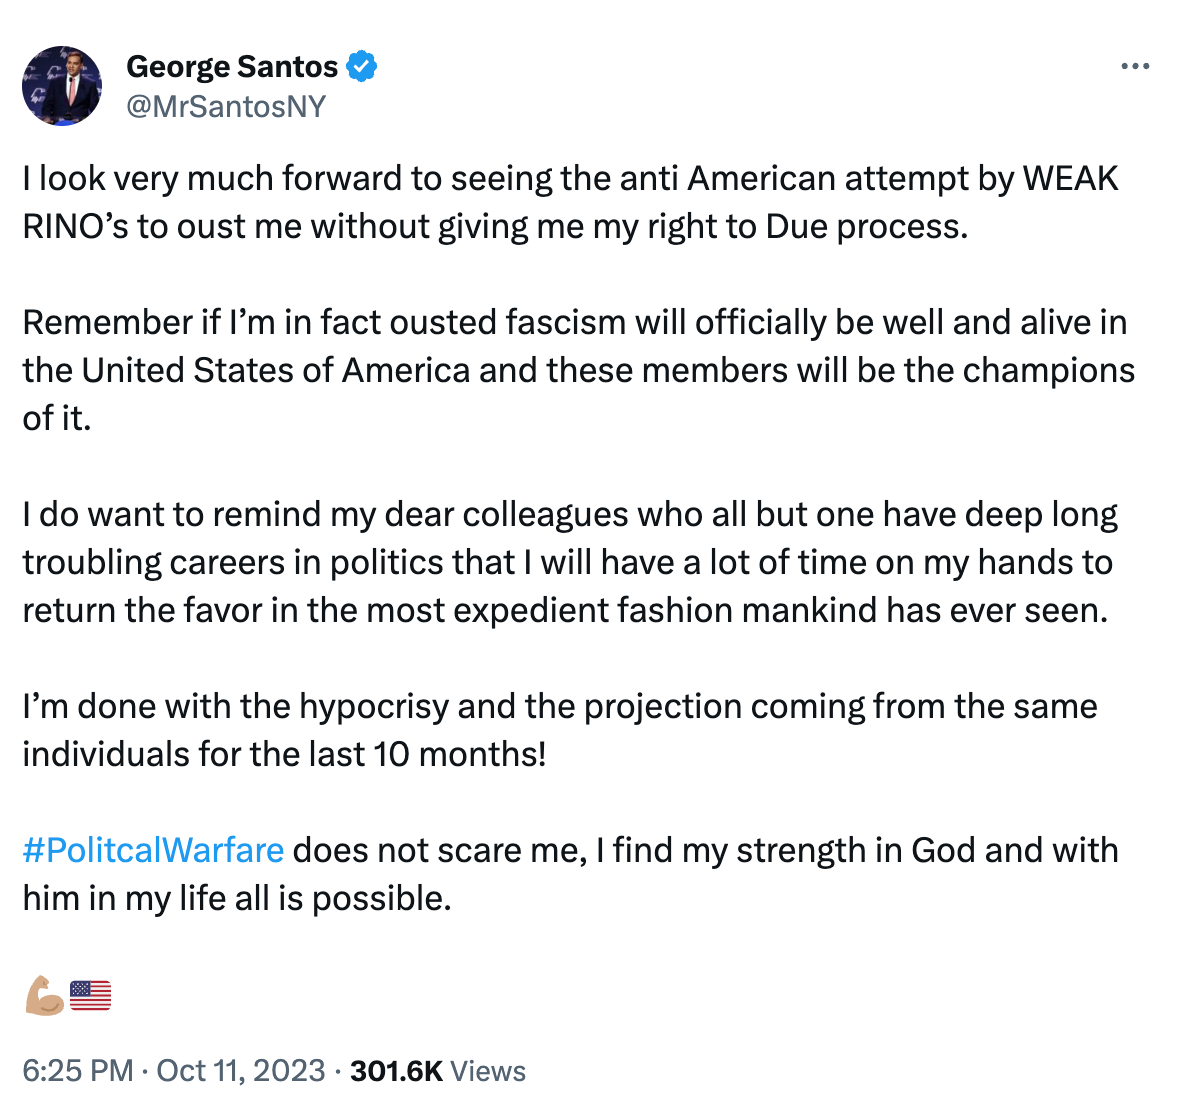Click the WEAK RINO's paragraph
Image resolution: width=1180 pixels, height=1116 pixels.
pos(570,201)
